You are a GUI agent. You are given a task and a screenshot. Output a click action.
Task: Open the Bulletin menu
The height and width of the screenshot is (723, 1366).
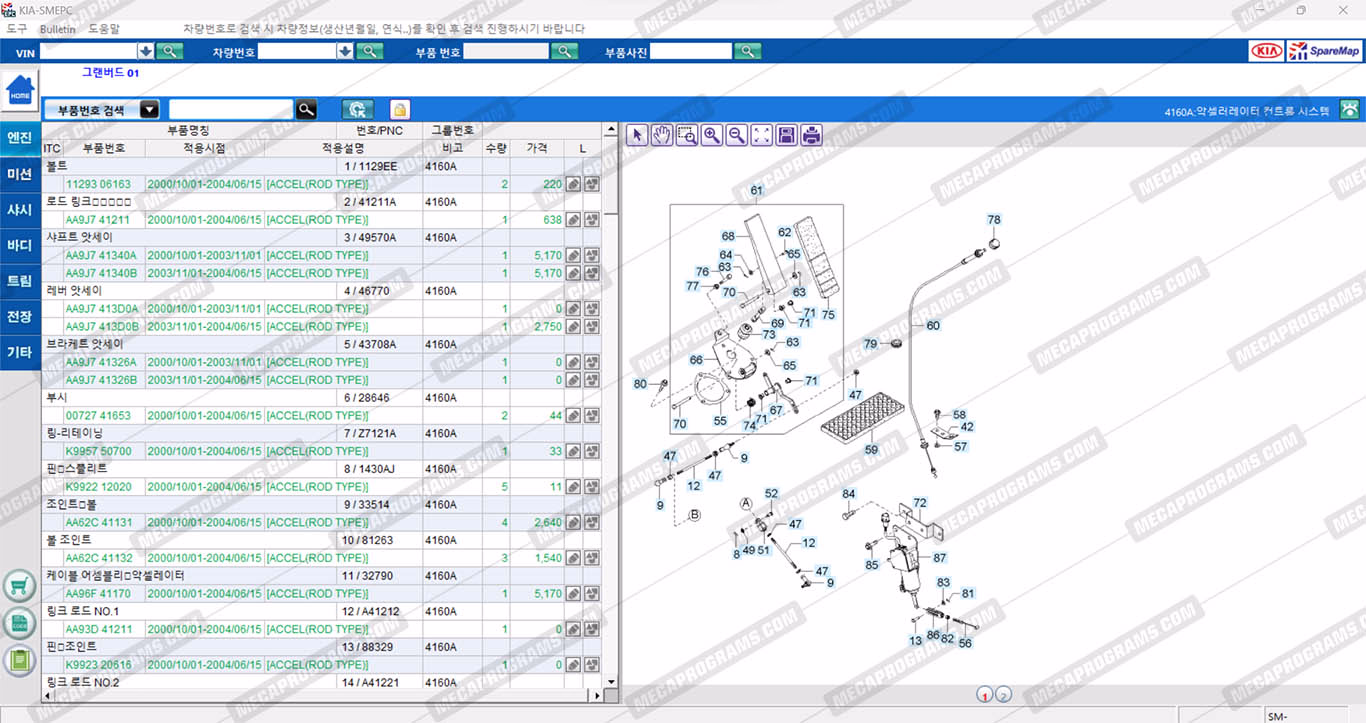[x=58, y=29]
